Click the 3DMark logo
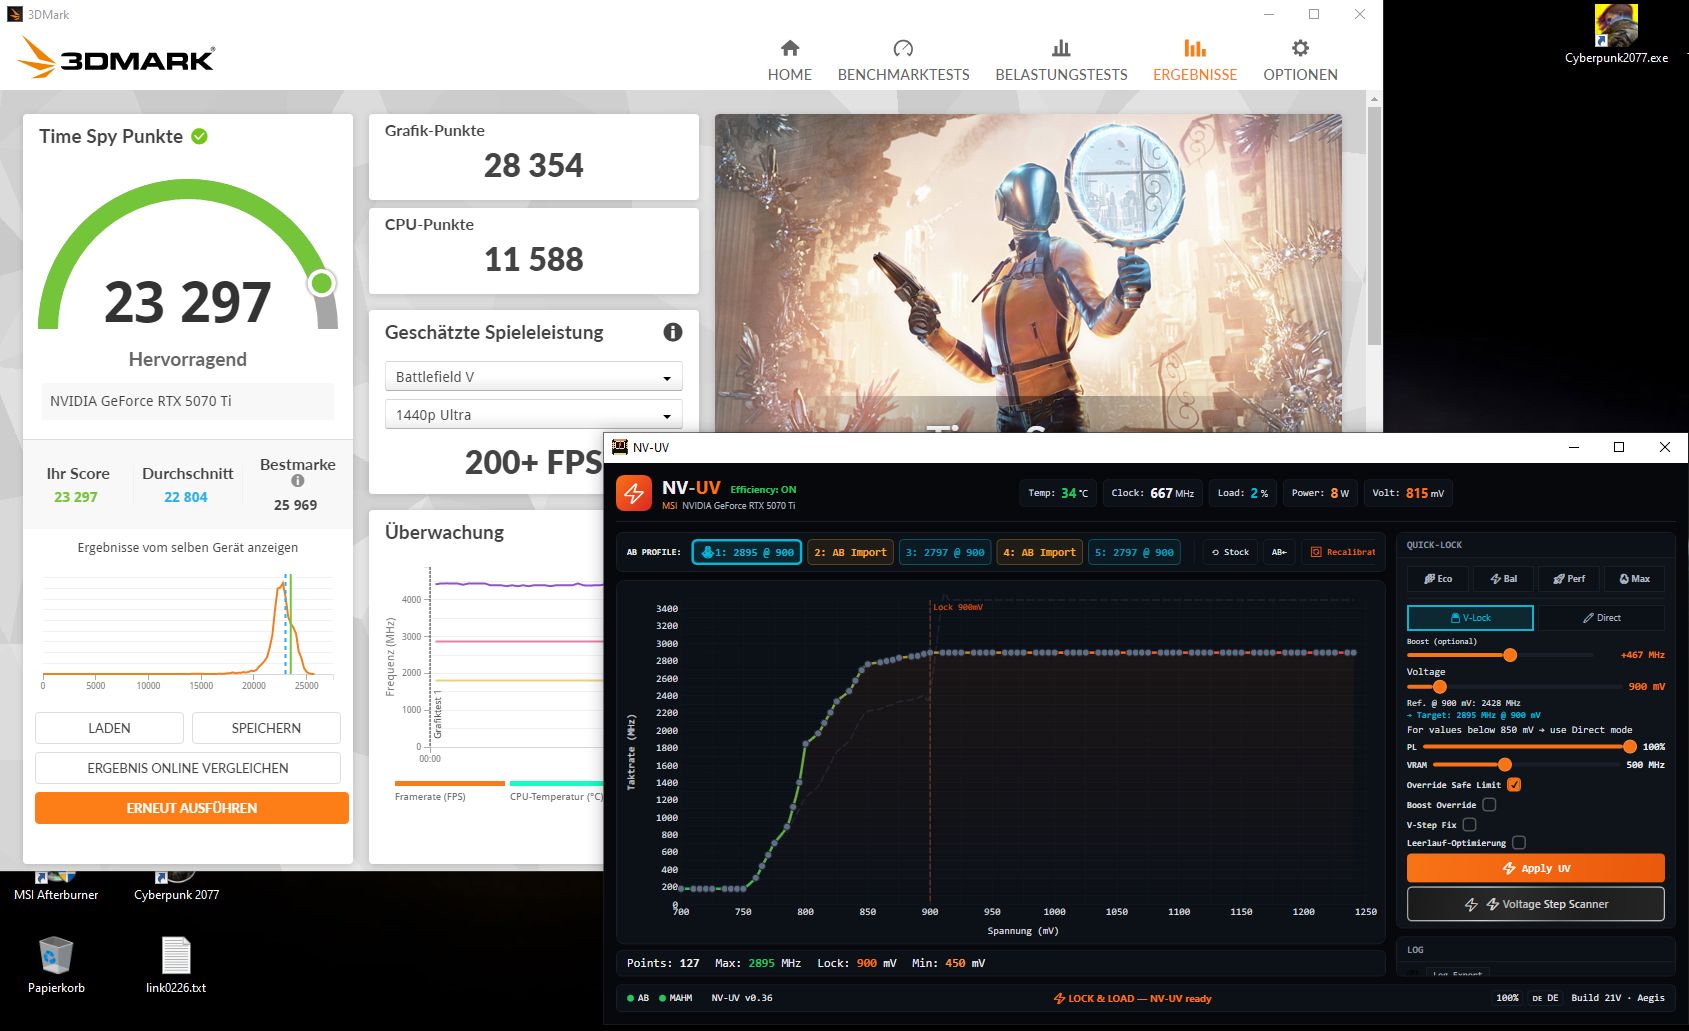1689x1031 pixels. pos(116,58)
